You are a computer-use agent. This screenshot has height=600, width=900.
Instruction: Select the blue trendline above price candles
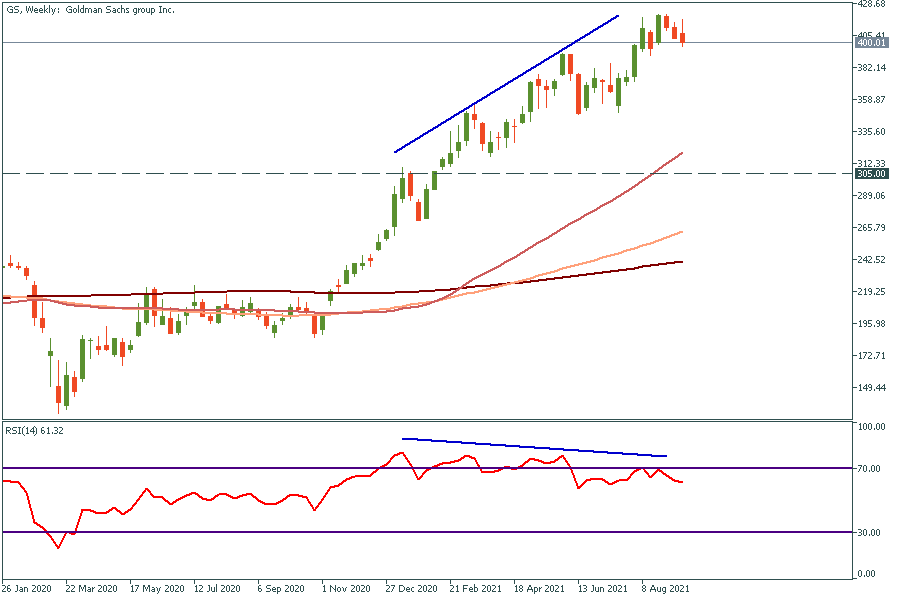[506, 84]
